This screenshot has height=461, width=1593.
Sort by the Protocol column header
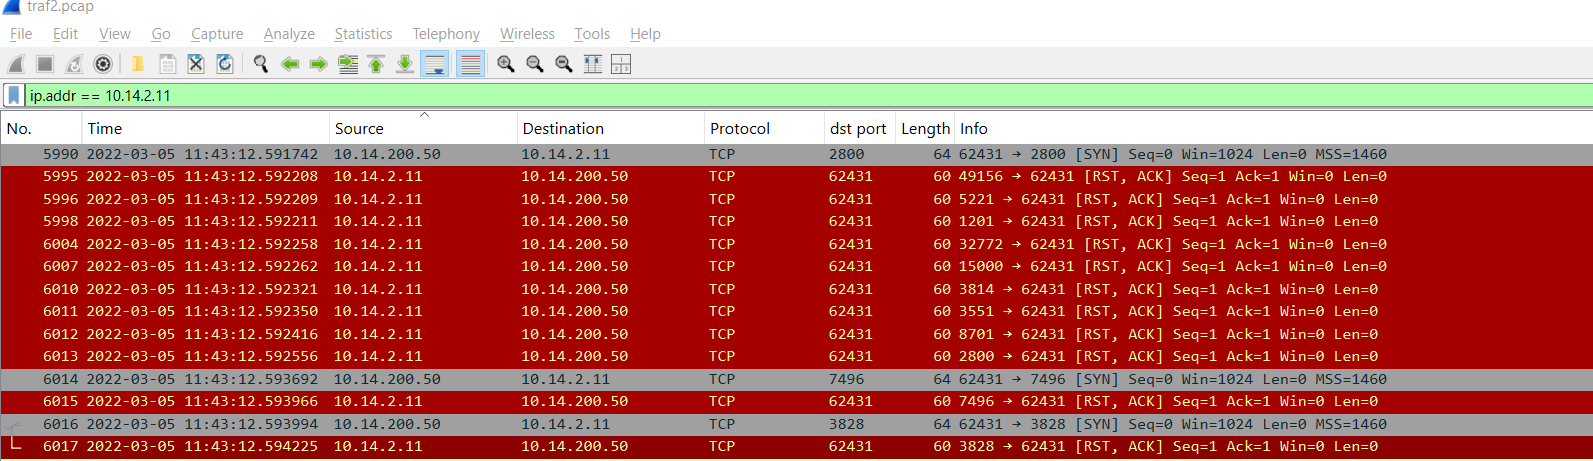click(764, 128)
